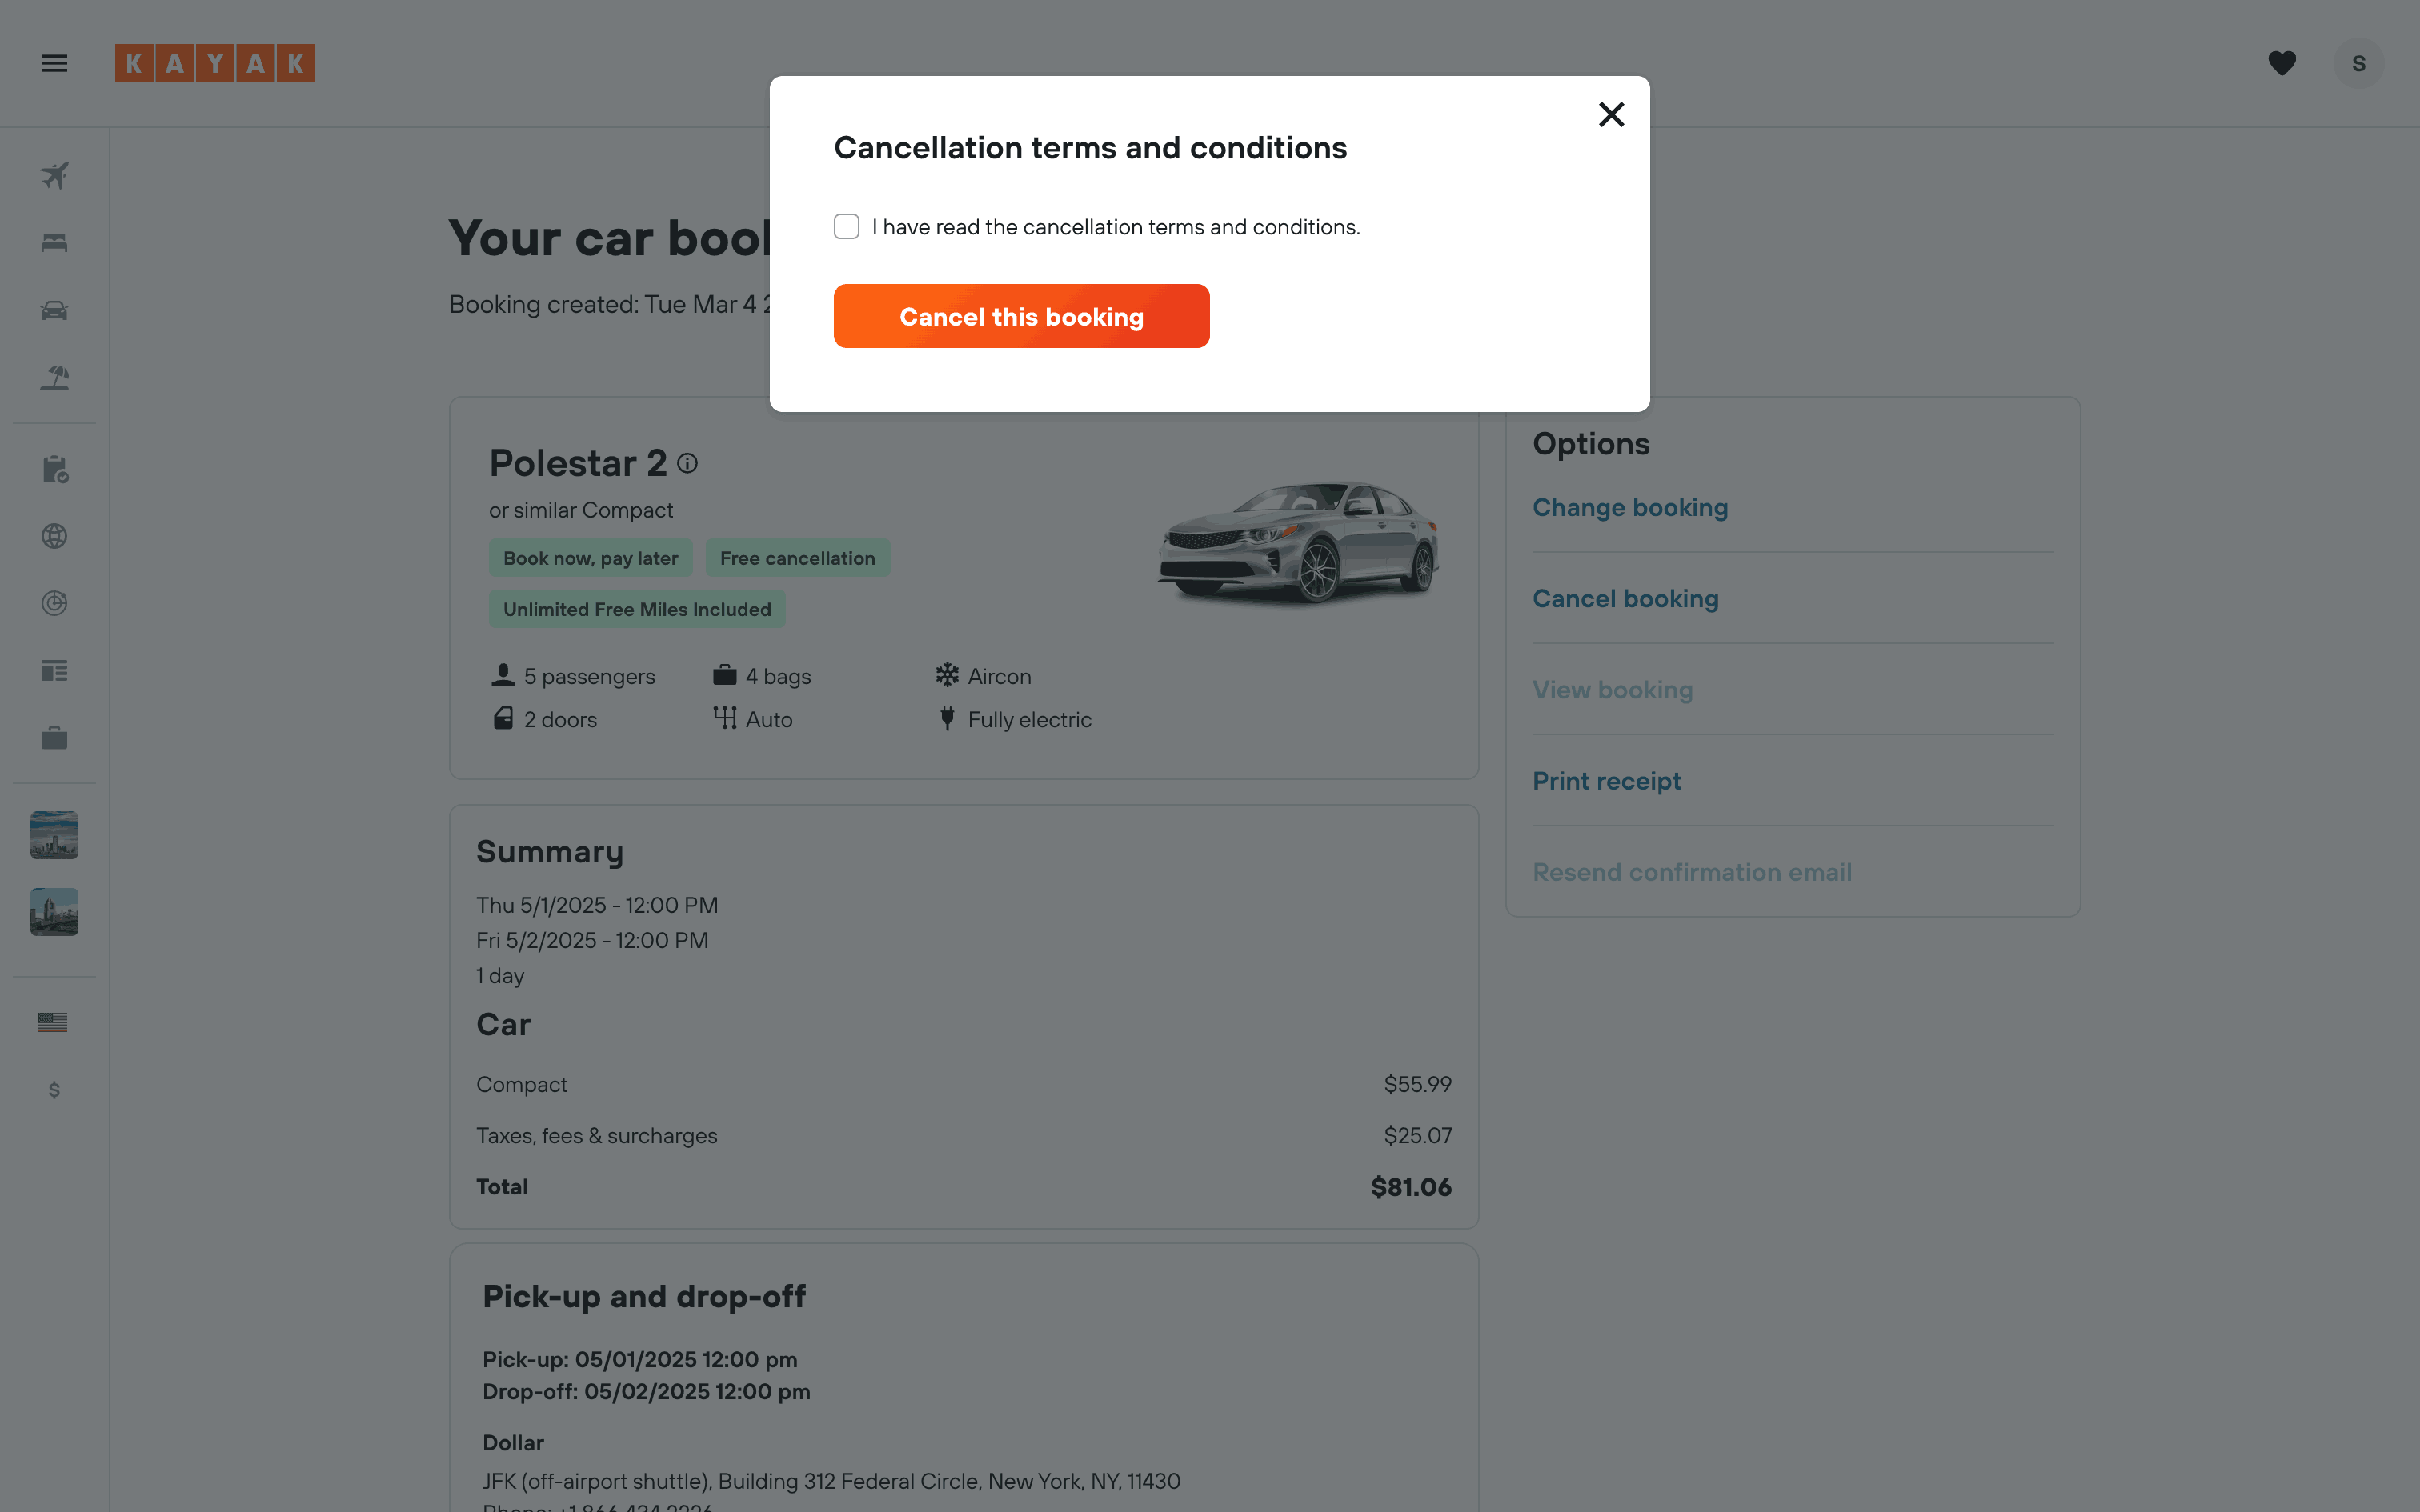Close the cancellation terms dialog
Image resolution: width=2420 pixels, height=1512 pixels.
pyautogui.click(x=1611, y=114)
